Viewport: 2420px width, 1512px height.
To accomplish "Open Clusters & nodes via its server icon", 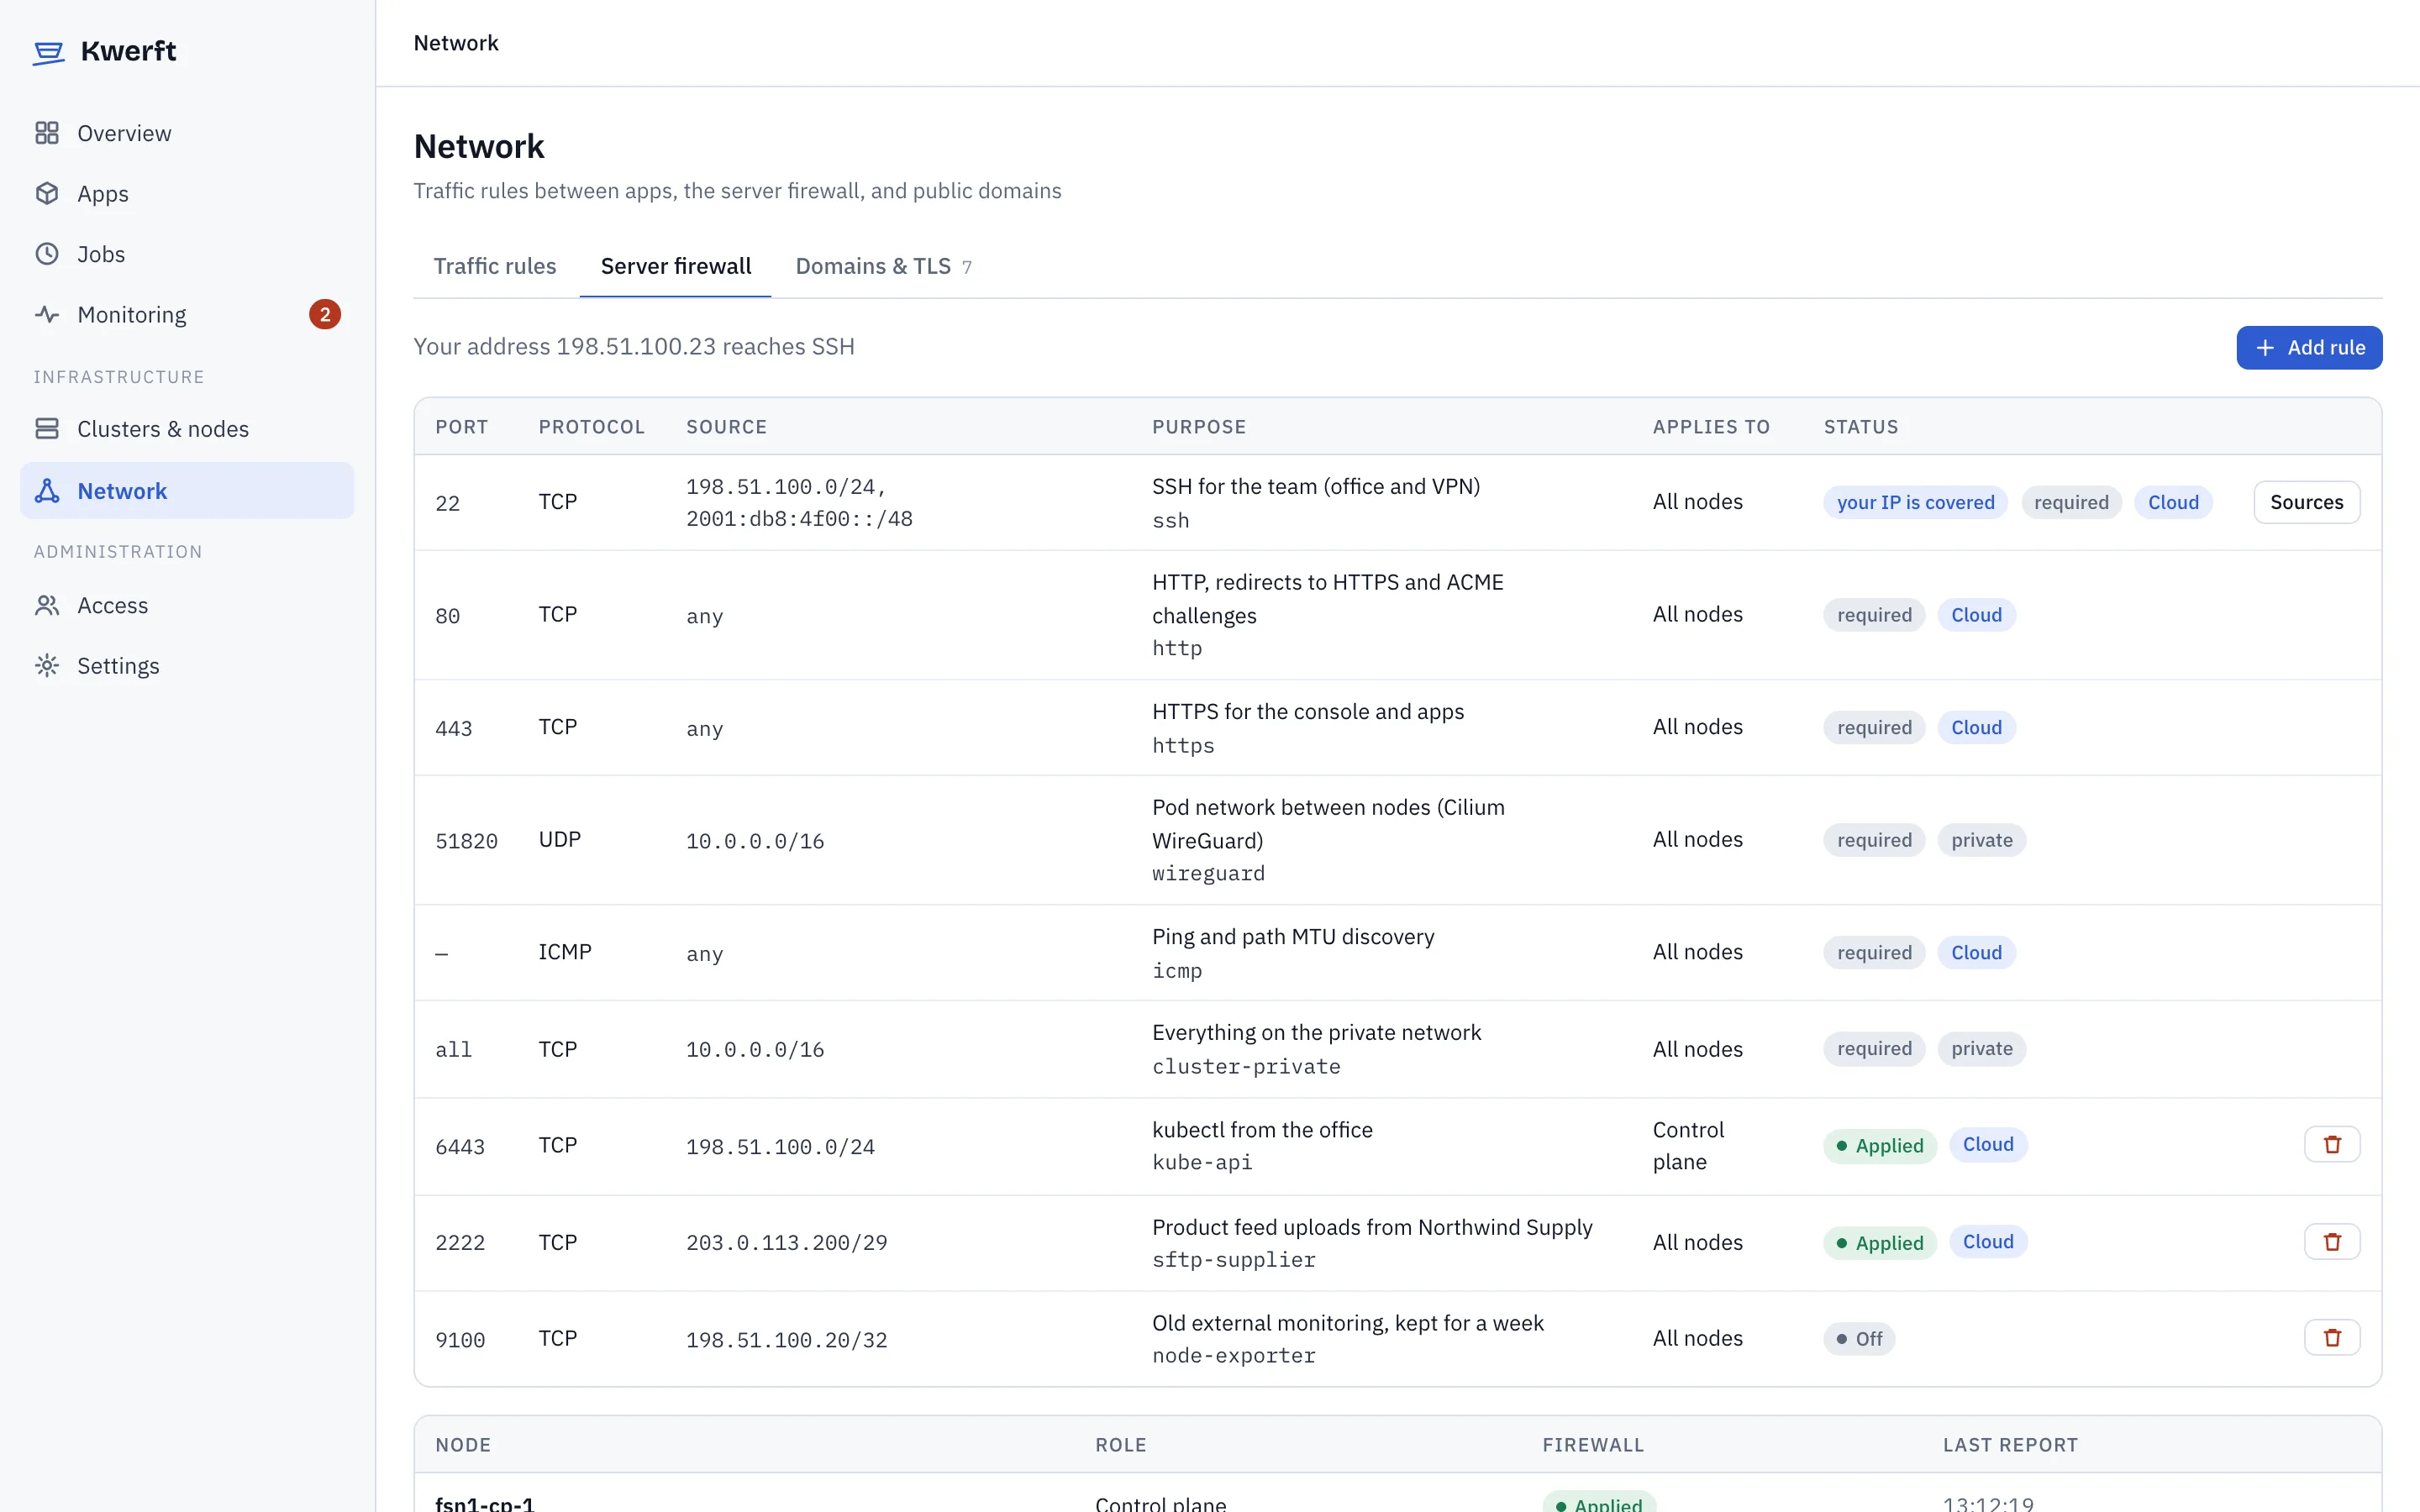I will pos(47,429).
